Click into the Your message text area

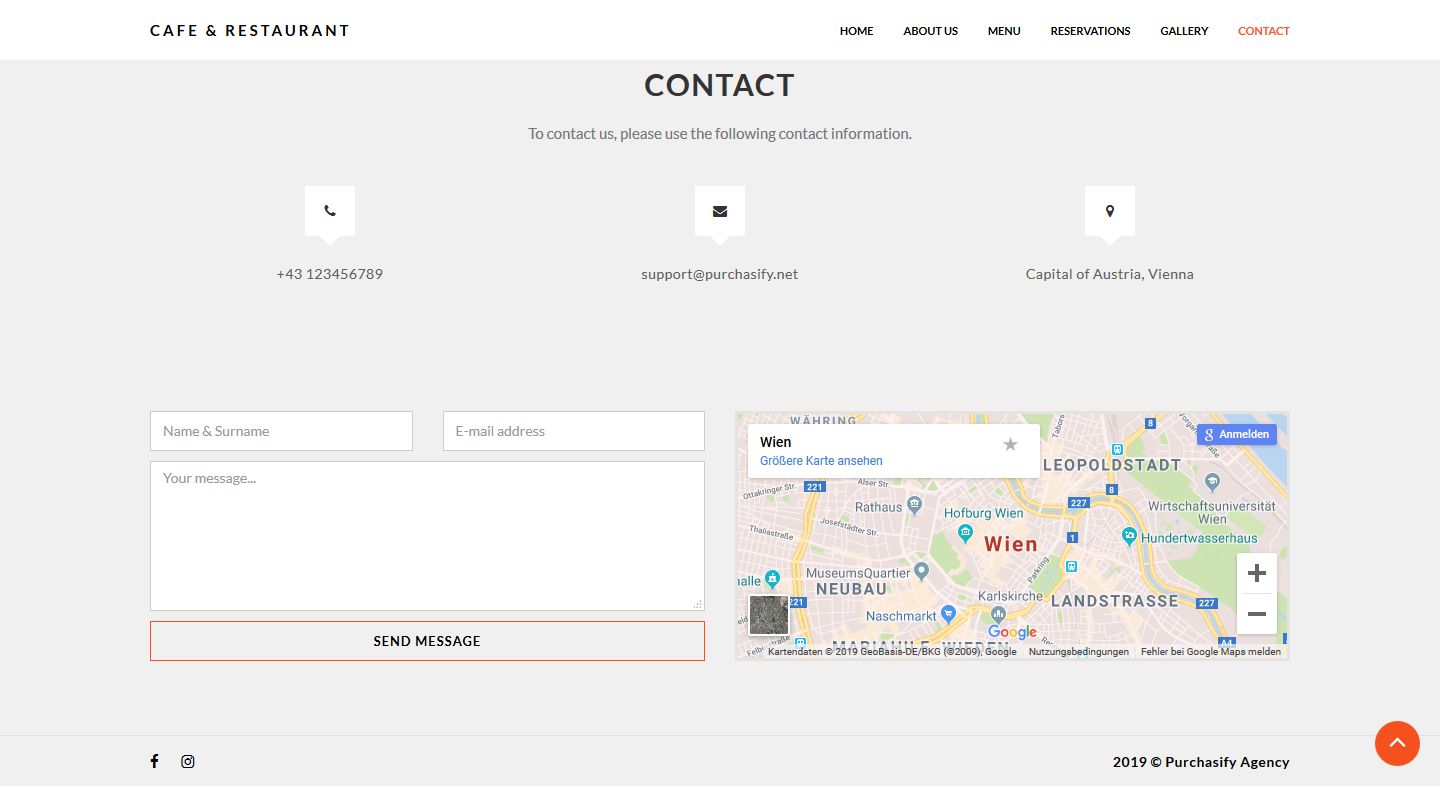[x=427, y=535]
